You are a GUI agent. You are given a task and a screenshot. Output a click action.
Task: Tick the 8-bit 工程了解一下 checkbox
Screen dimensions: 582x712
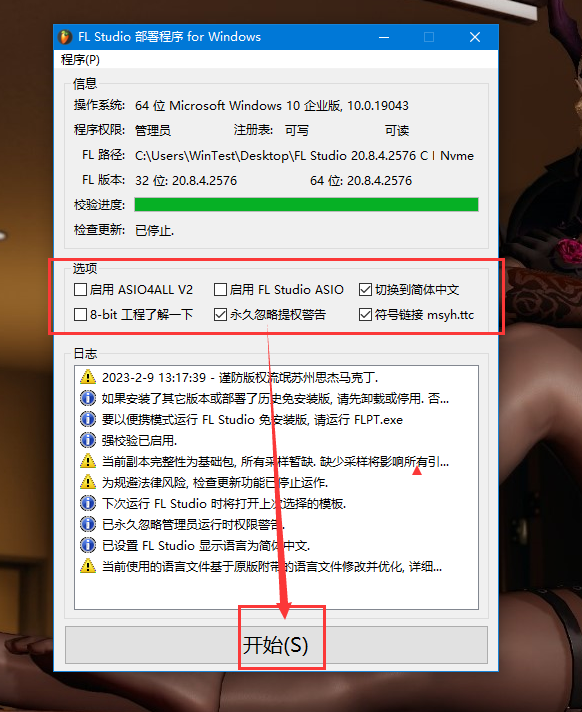[80, 315]
